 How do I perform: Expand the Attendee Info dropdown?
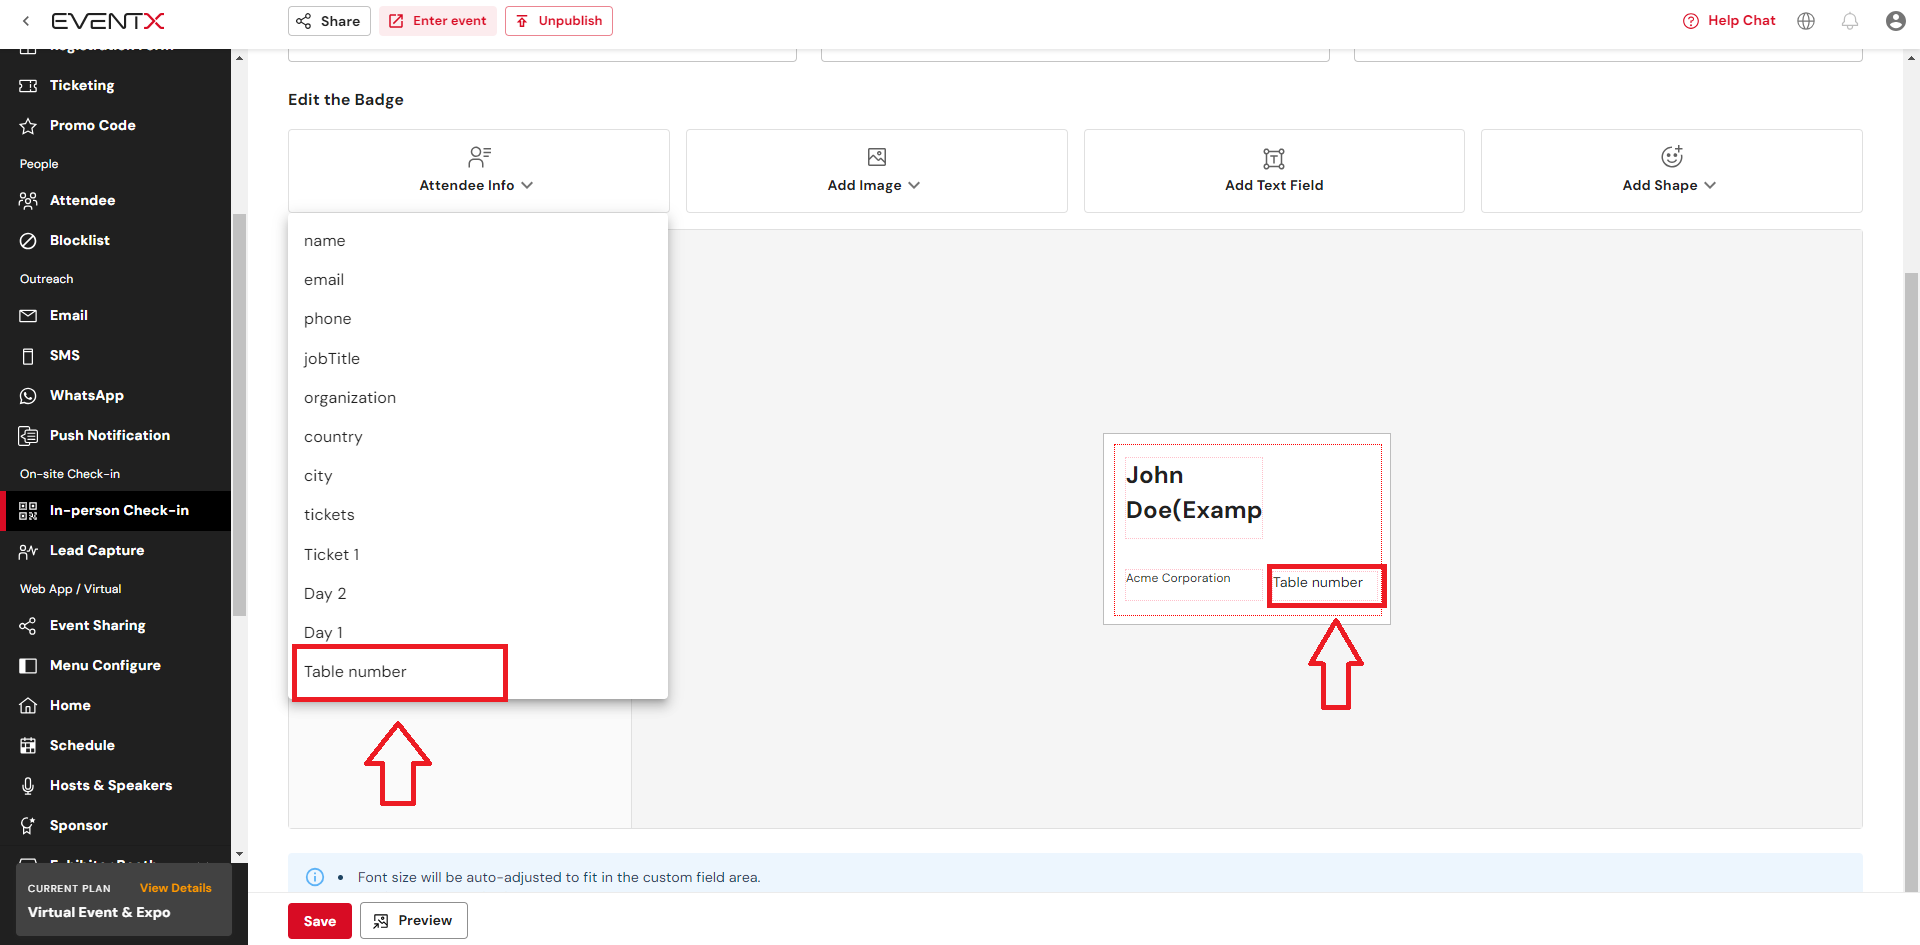pos(477,185)
